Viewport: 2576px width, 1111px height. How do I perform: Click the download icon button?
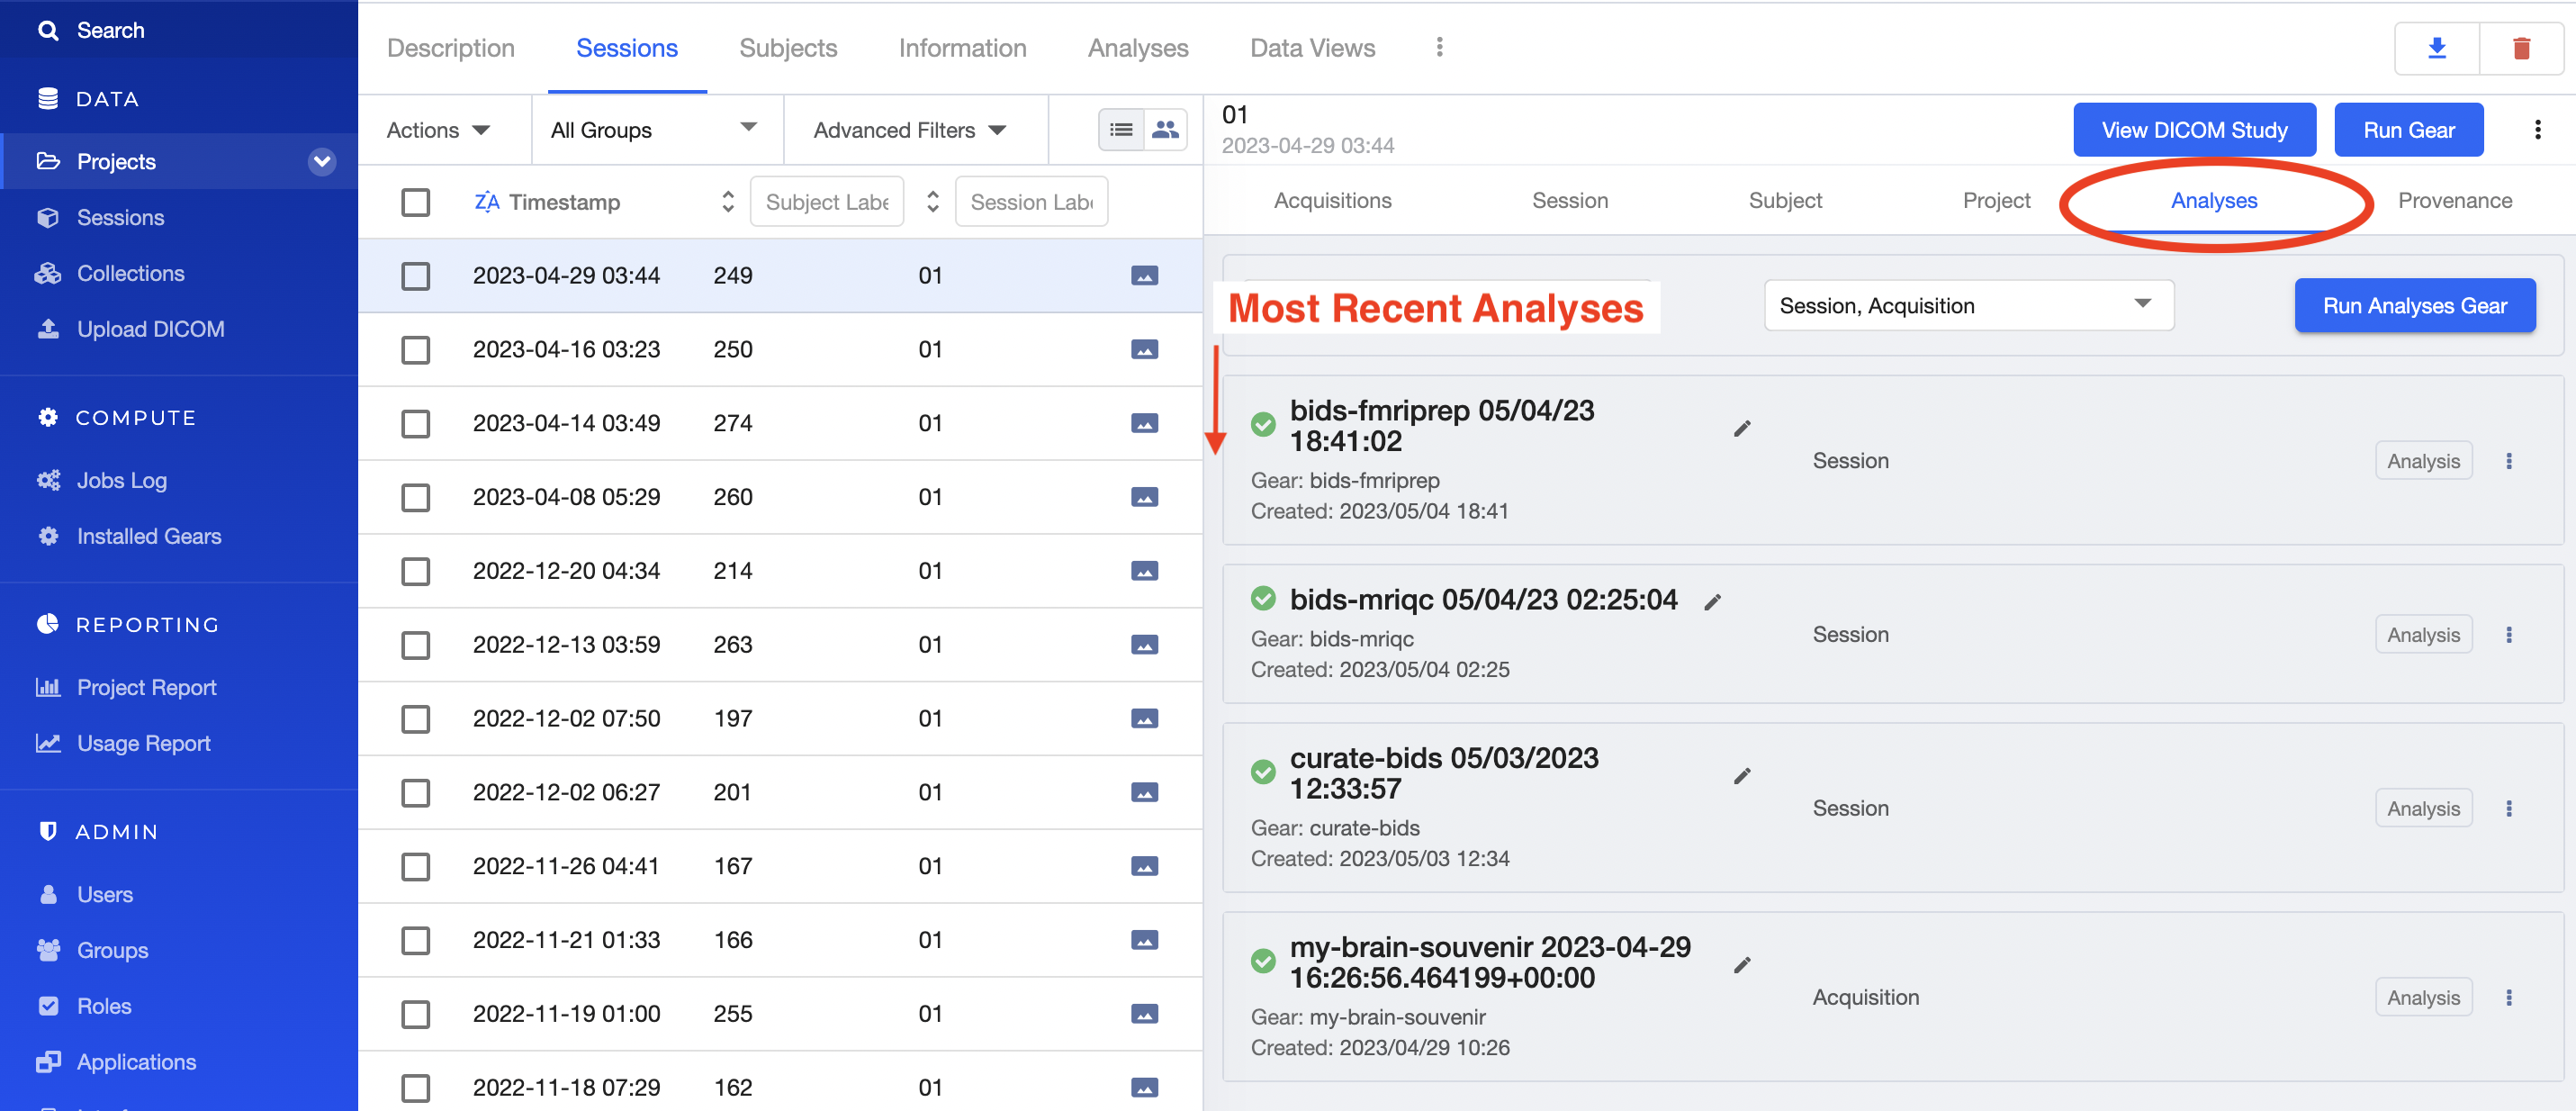point(2437,47)
